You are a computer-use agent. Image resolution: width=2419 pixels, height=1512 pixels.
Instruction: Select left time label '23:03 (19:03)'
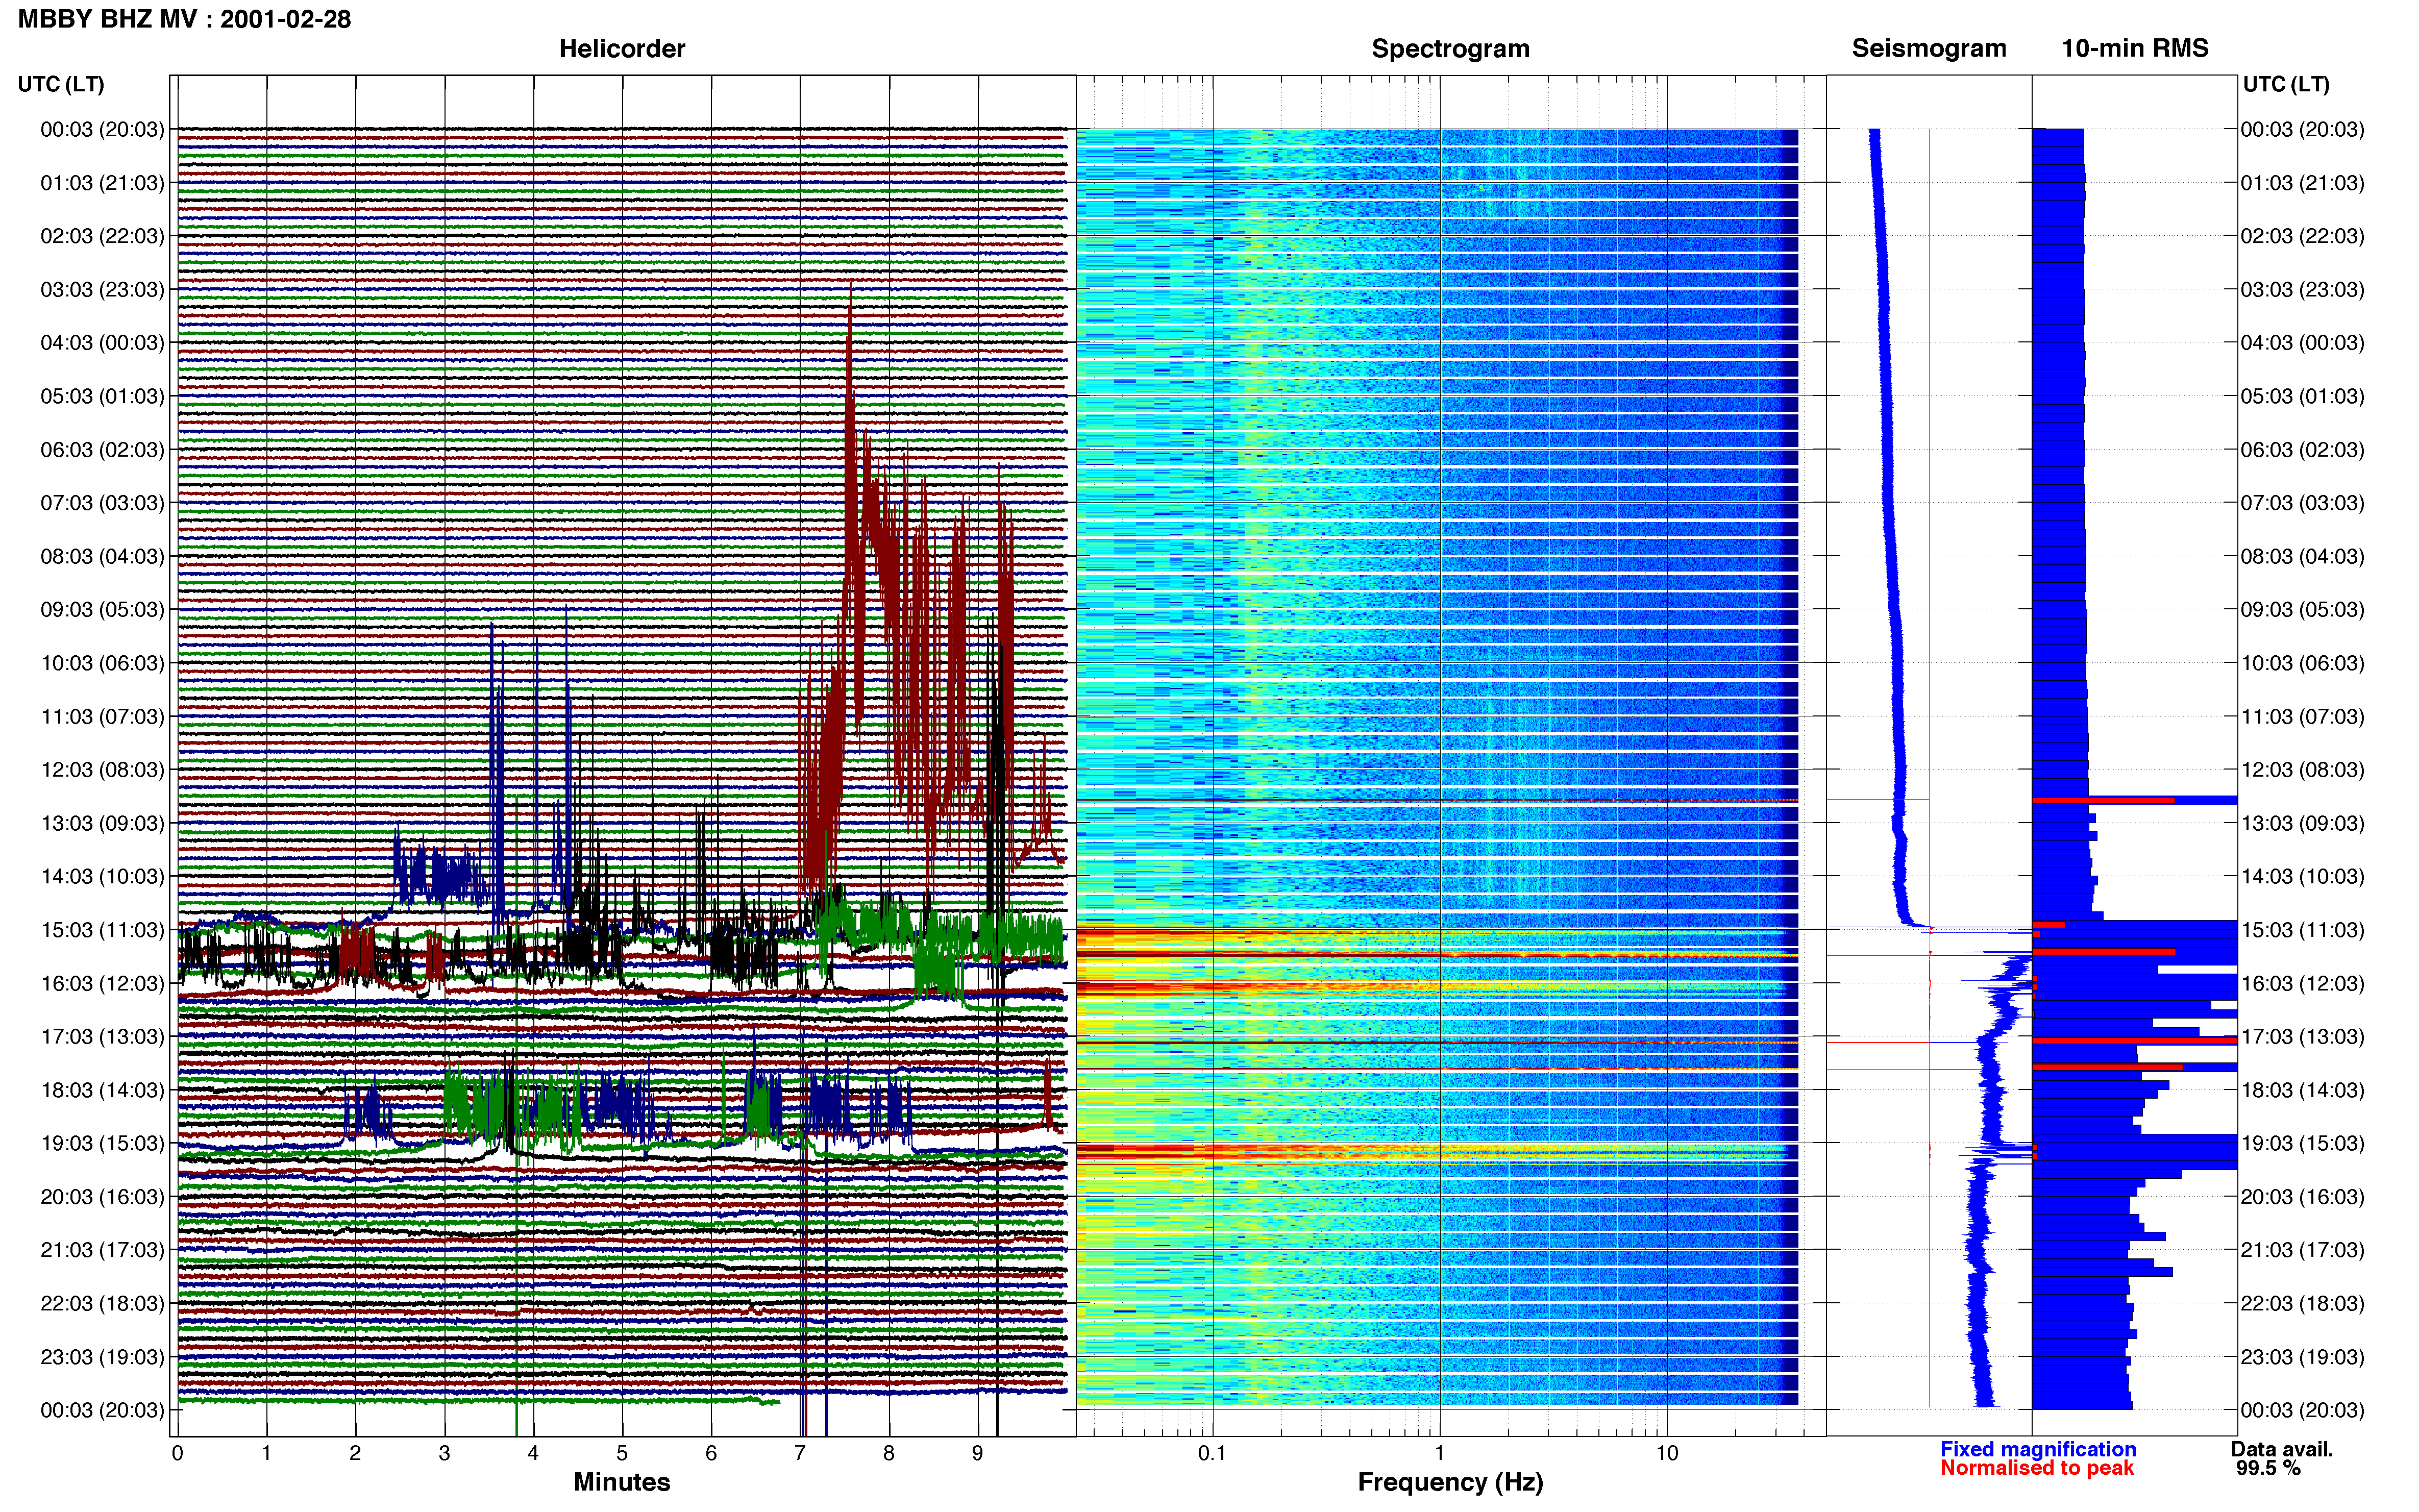(102, 1357)
